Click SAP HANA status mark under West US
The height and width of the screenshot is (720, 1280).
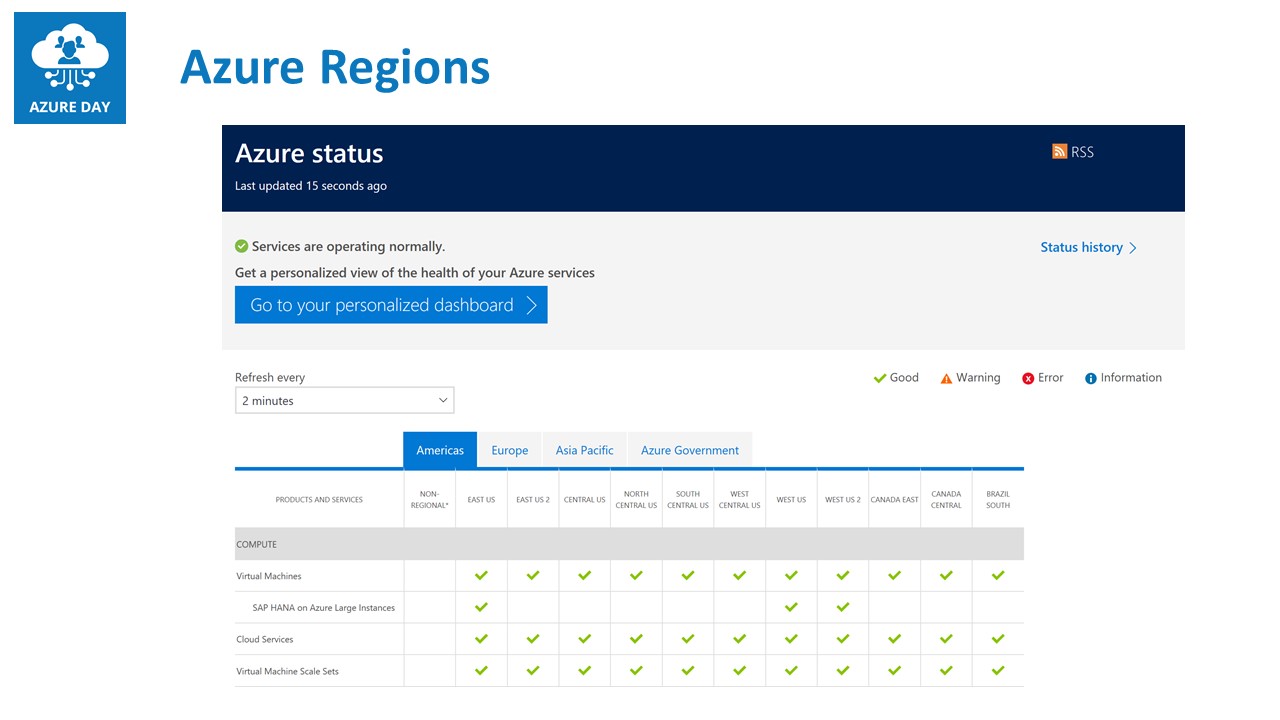(791, 607)
